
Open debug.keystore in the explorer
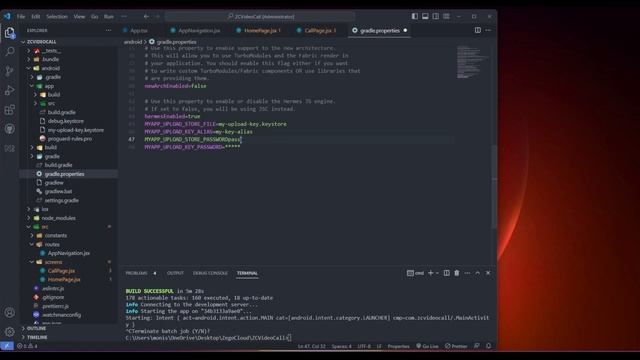click(65, 121)
